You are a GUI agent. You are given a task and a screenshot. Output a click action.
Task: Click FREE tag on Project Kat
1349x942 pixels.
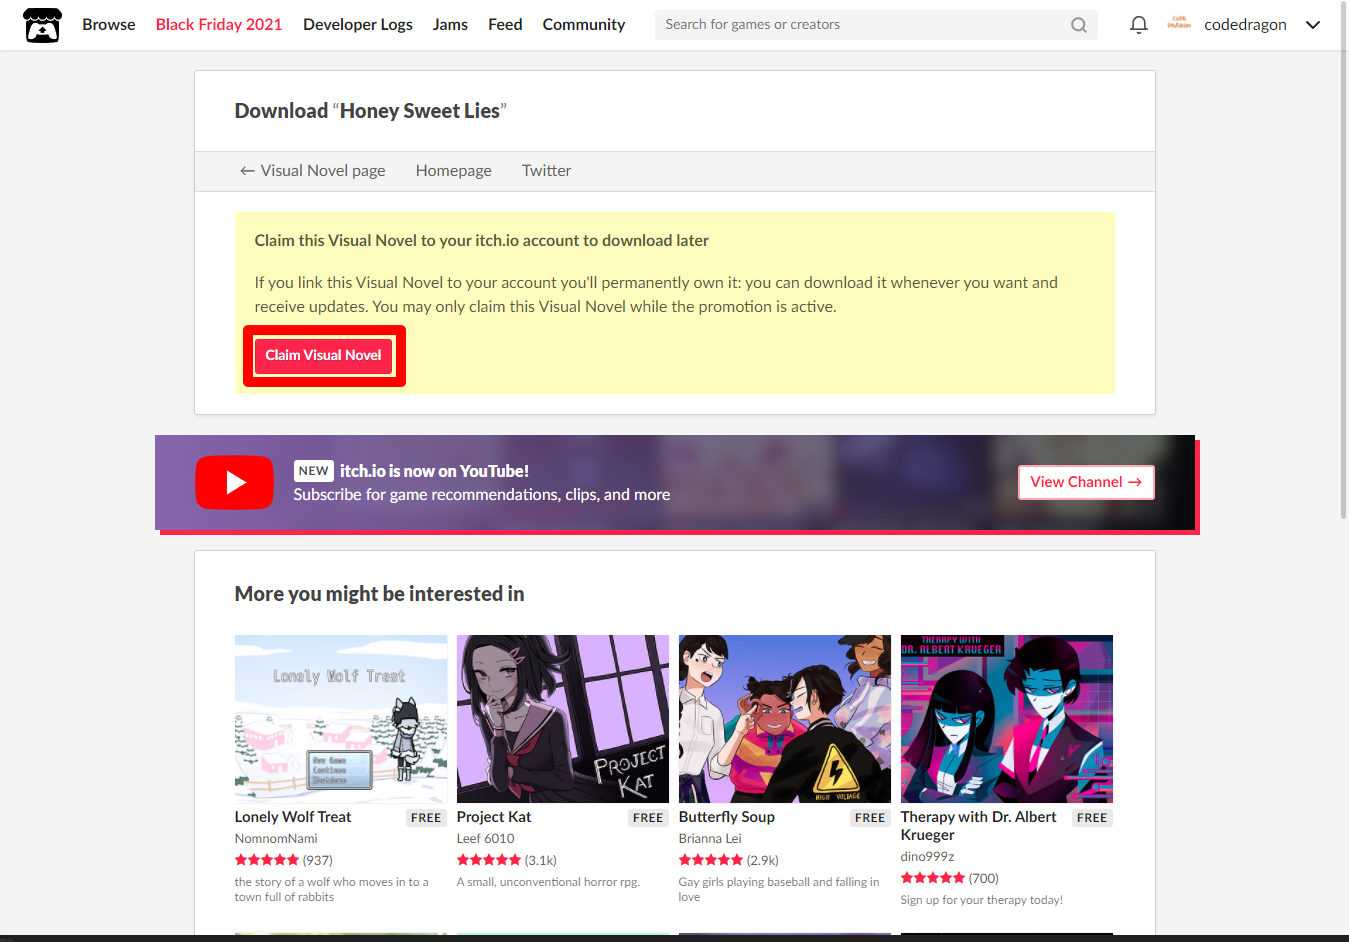pos(648,818)
